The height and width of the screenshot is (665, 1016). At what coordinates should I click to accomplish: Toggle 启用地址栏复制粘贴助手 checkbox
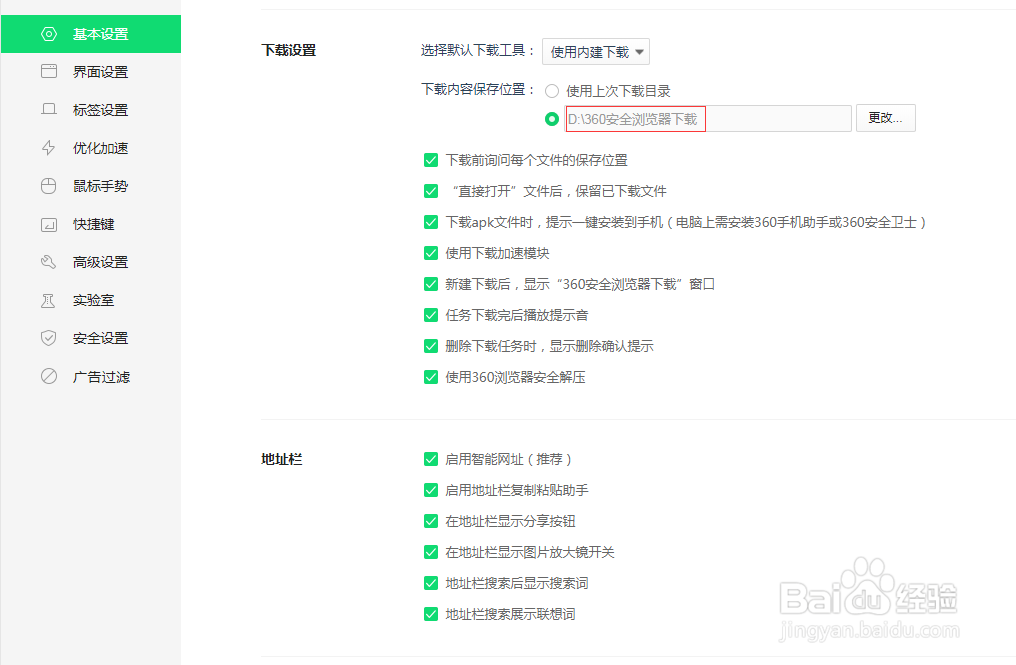[431, 490]
